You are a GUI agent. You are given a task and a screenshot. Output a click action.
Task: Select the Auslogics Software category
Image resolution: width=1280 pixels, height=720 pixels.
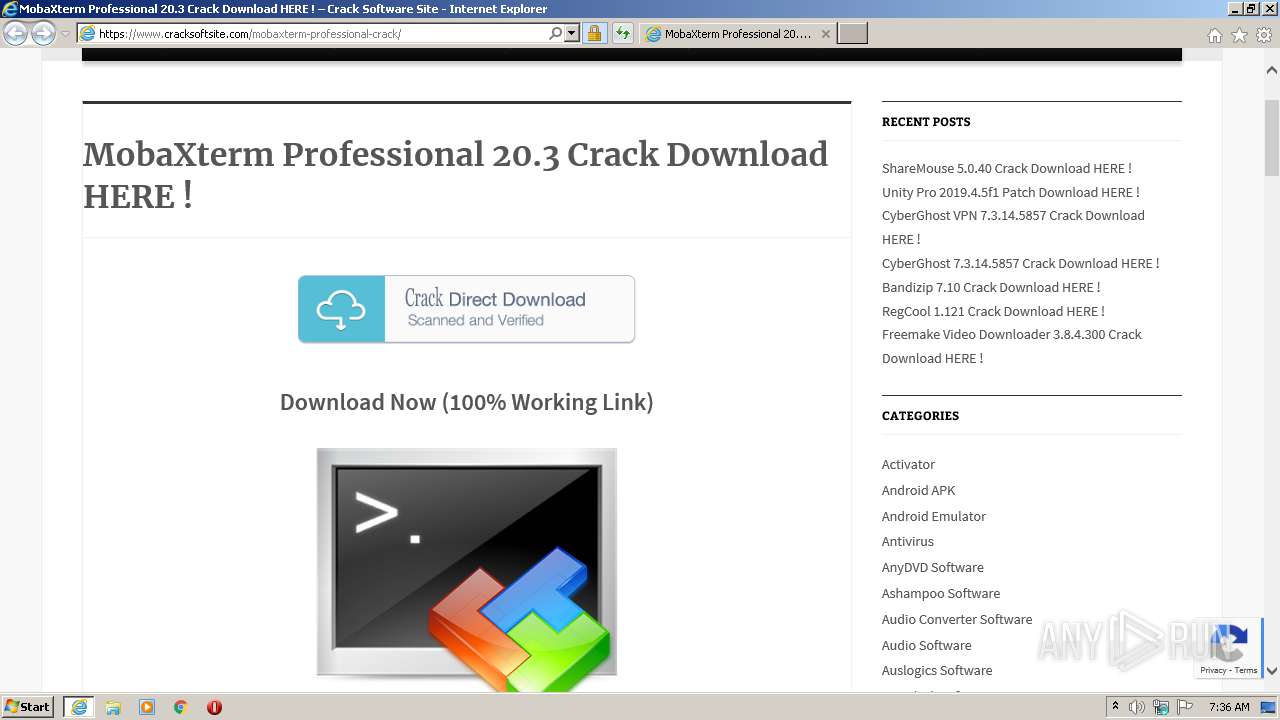coord(937,670)
